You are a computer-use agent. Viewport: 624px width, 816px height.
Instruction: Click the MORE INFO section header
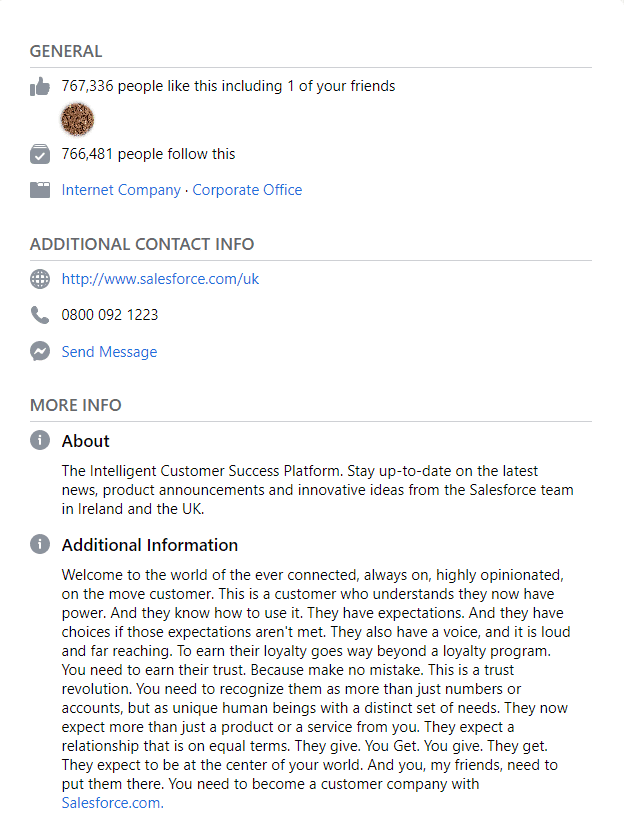75,405
